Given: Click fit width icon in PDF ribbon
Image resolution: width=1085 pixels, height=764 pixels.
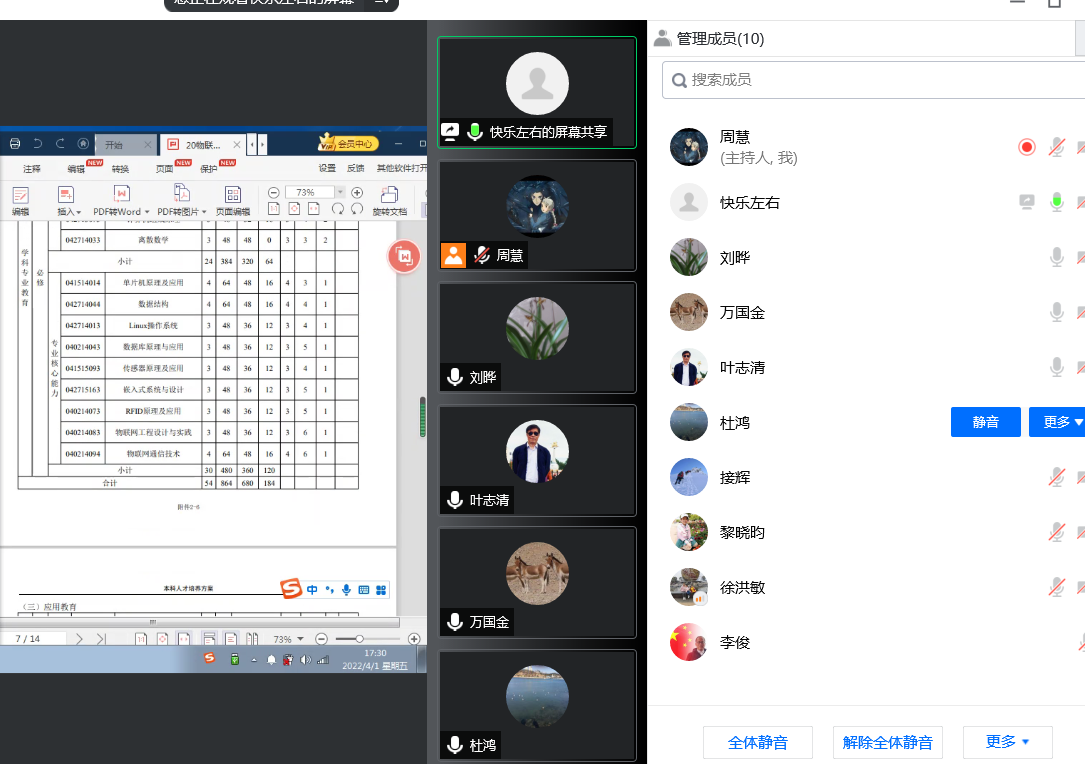Looking at the screenshot, I should point(313,208).
